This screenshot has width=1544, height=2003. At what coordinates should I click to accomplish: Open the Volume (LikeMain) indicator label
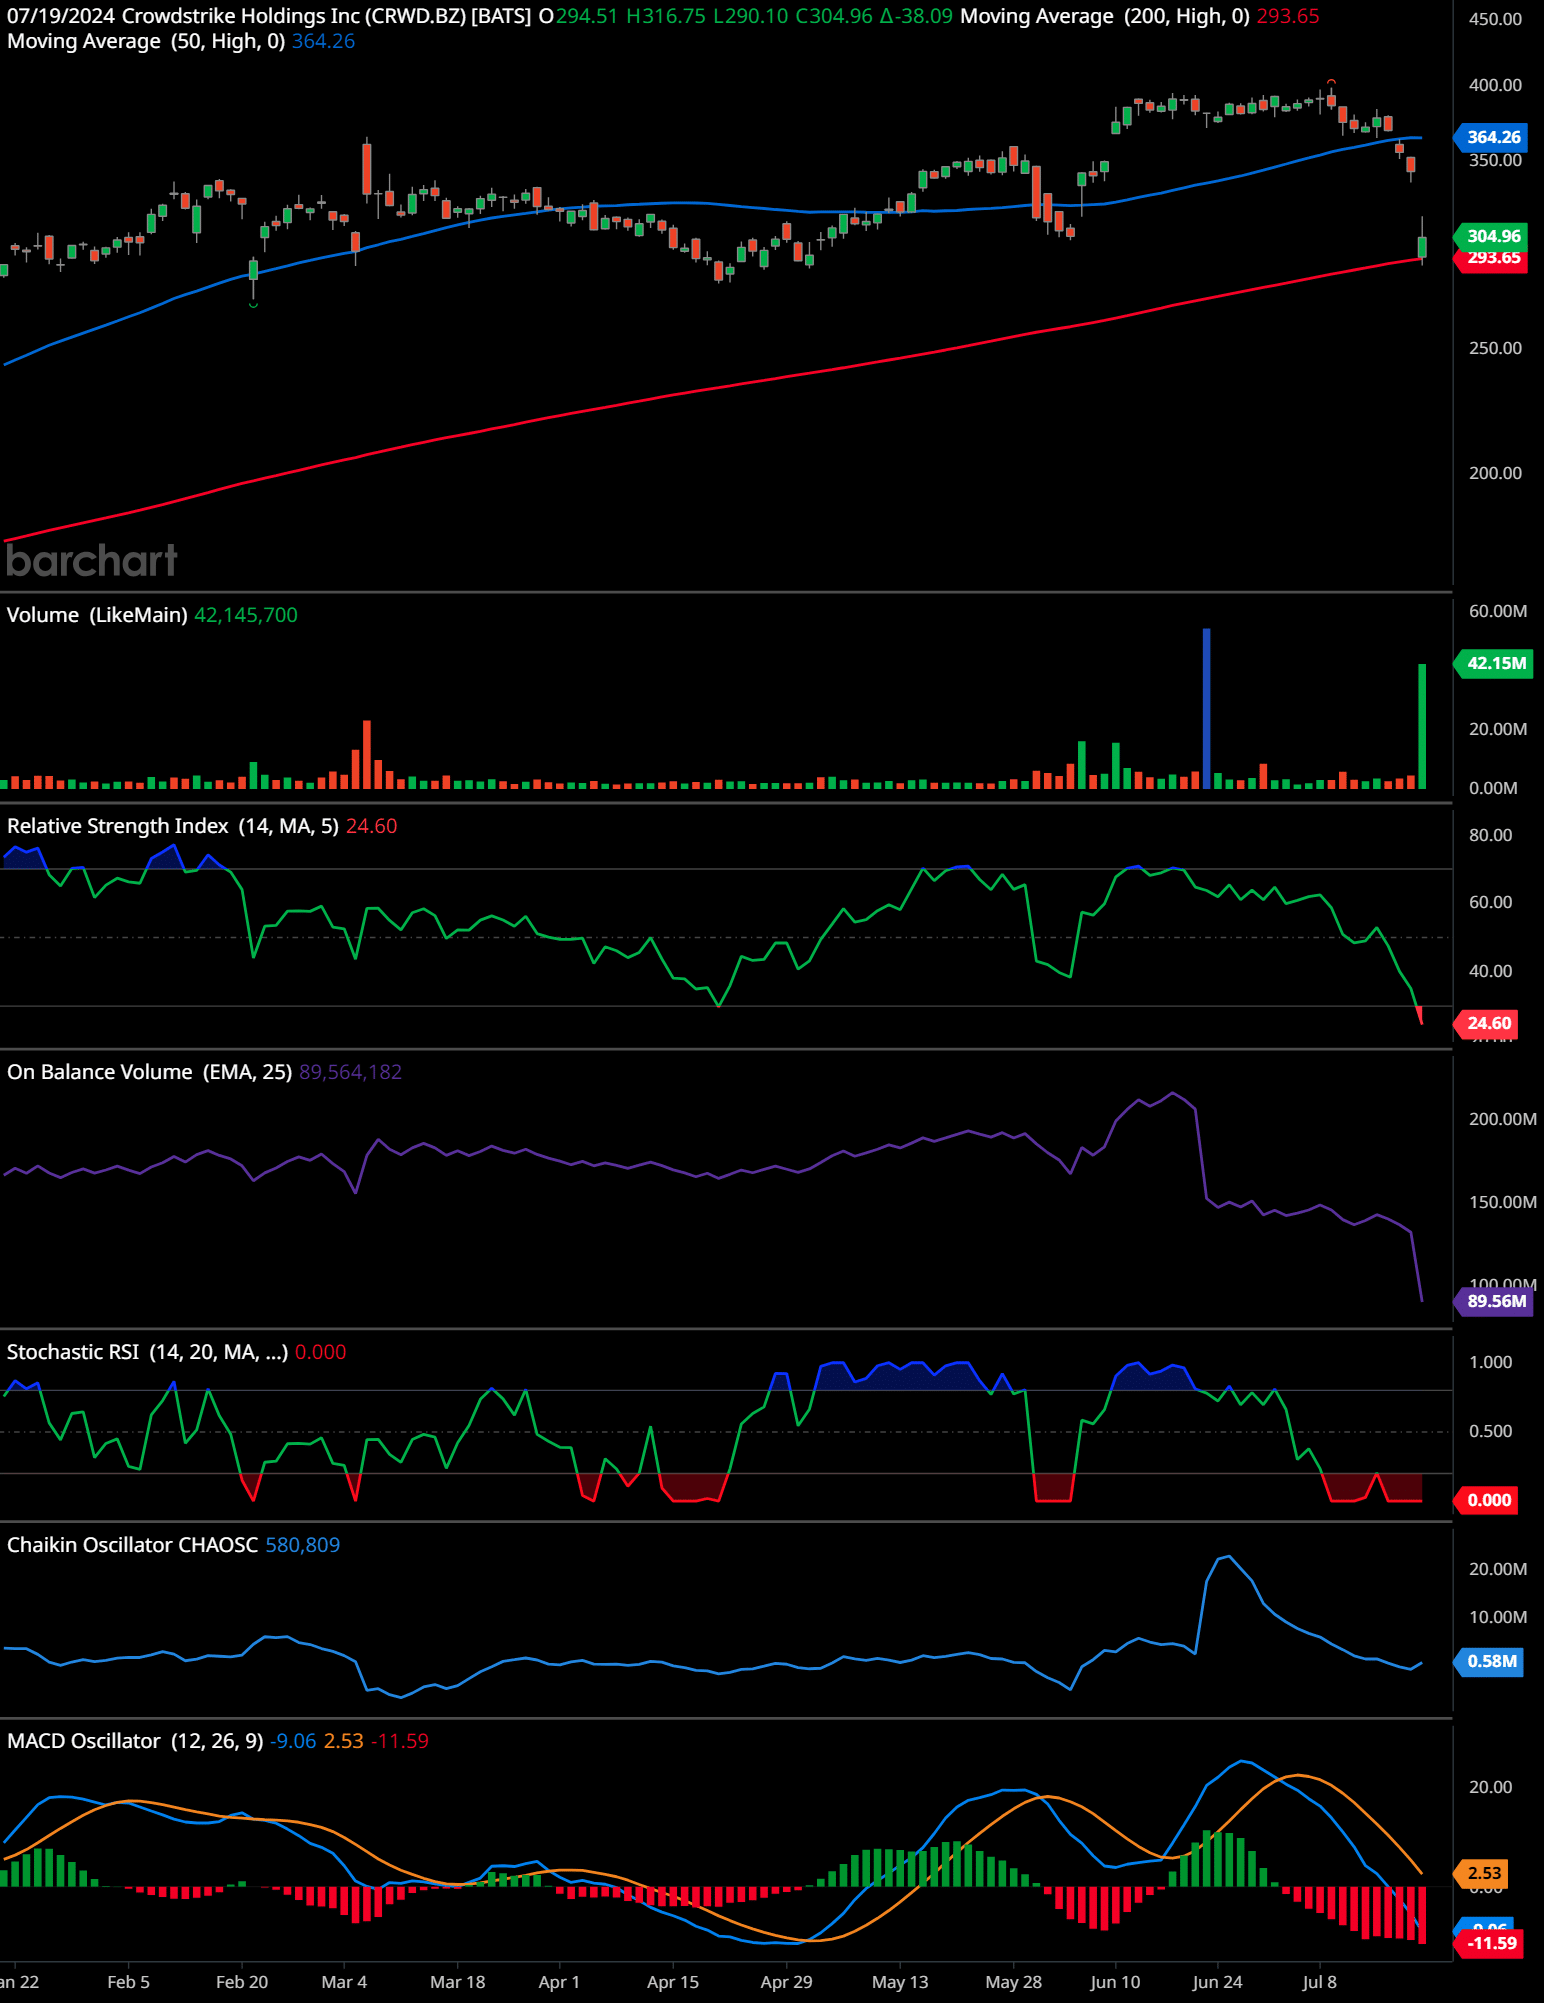(x=97, y=615)
